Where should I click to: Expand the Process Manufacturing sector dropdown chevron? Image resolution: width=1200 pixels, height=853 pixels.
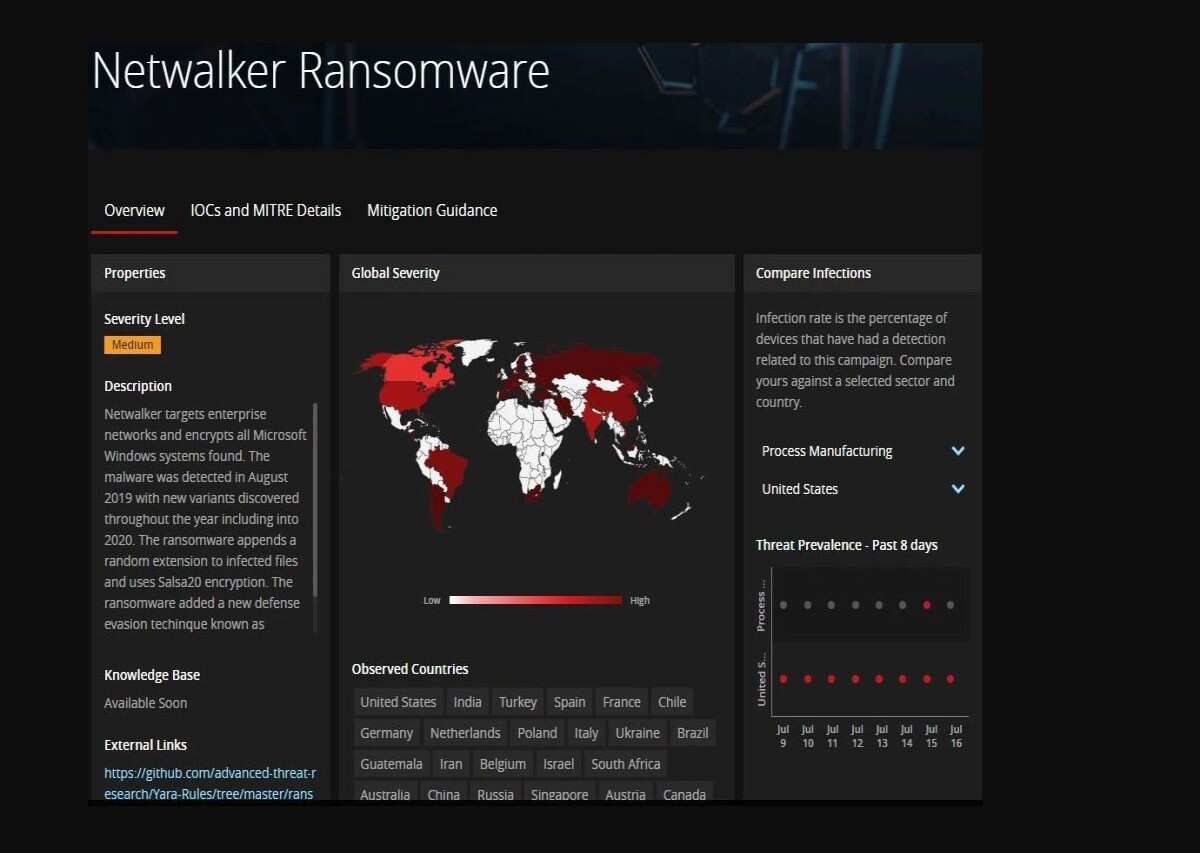click(x=958, y=451)
